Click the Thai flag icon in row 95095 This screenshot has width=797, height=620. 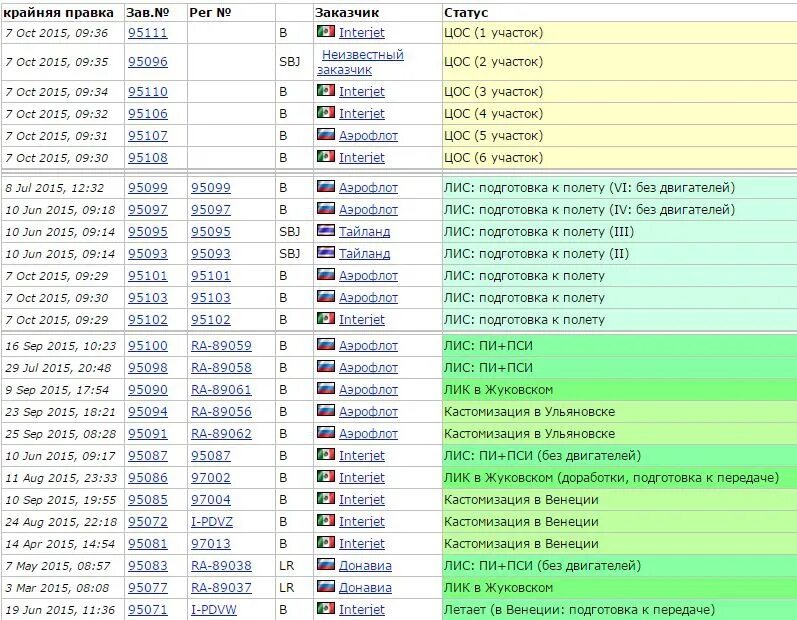[326, 231]
